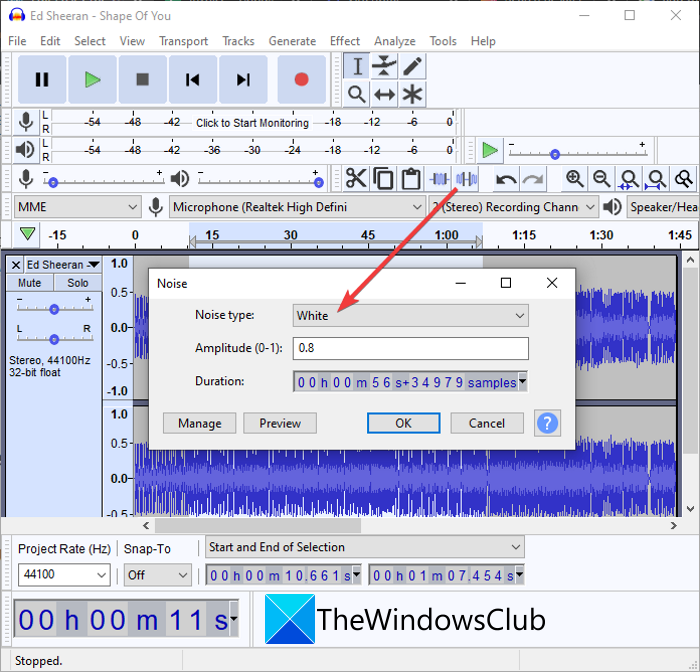Click the Trim audio outside selection icon
This screenshot has height=672, width=700.
click(x=439, y=179)
